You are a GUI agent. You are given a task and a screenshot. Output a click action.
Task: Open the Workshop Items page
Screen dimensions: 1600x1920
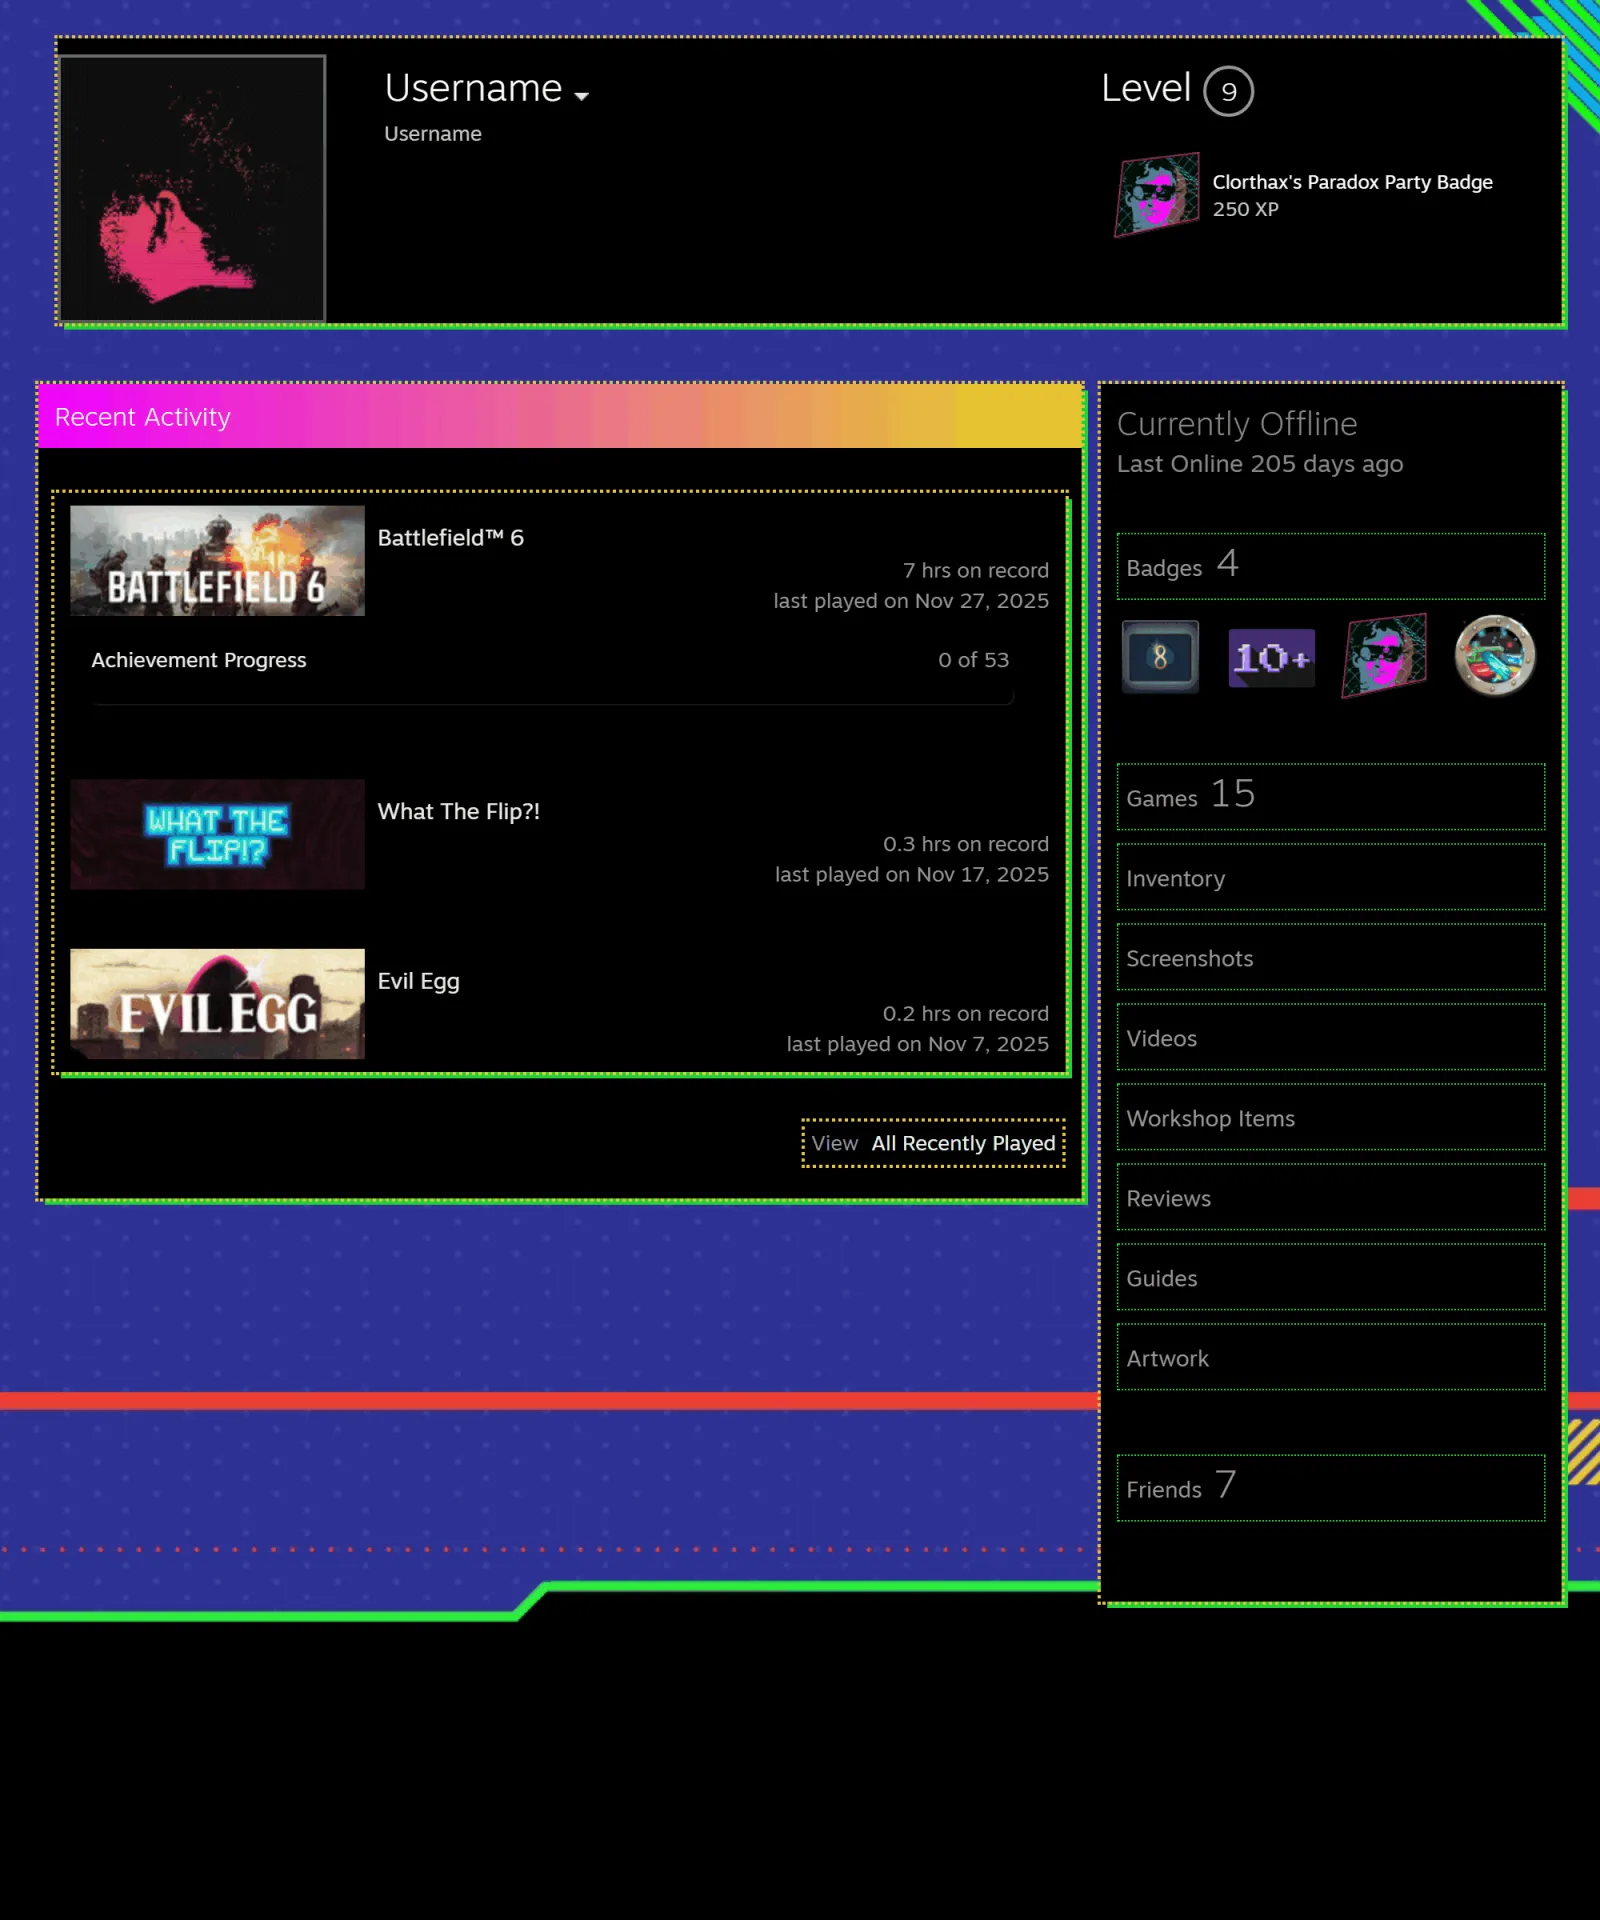pos(1330,1117)
